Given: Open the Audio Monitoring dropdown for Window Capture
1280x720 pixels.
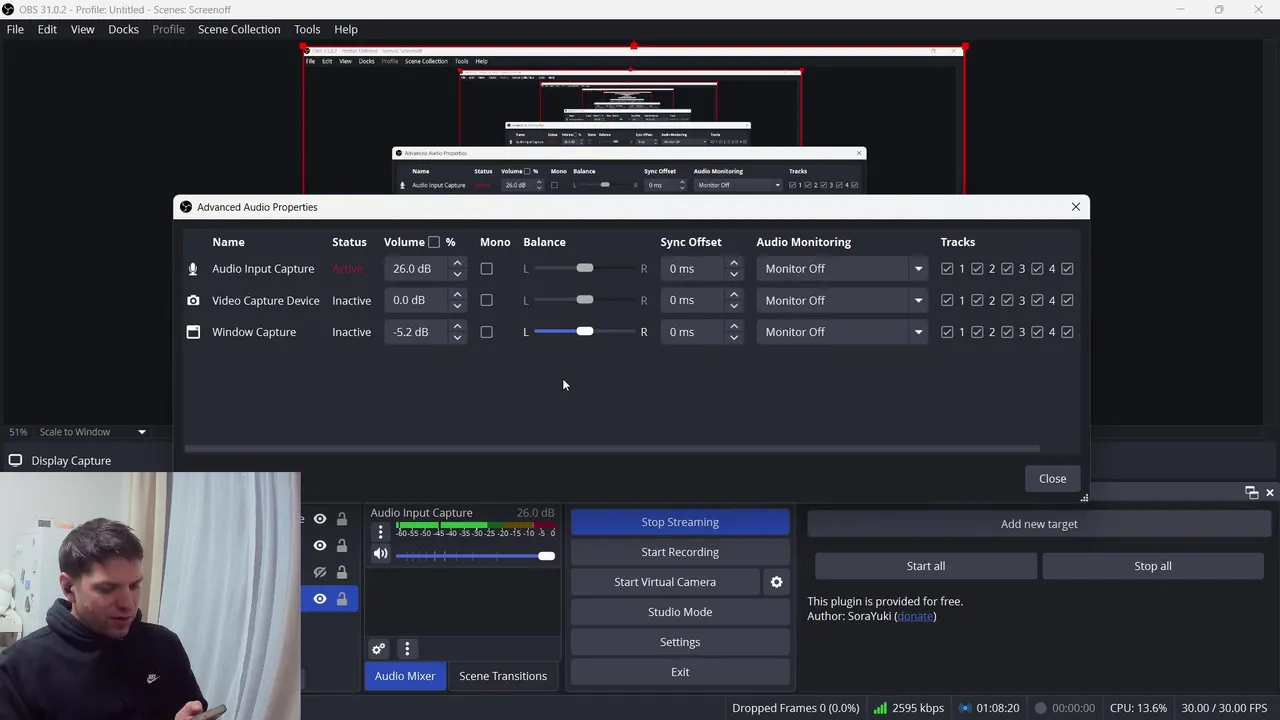Looking at the screenshot, I should point(842,332).
